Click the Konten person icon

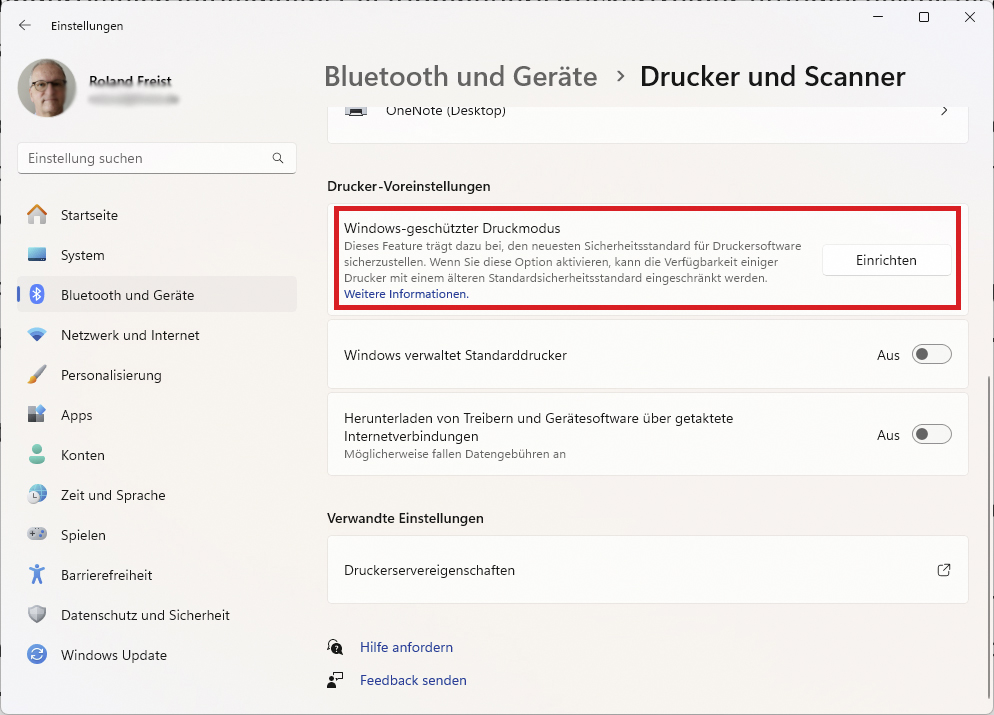tap(37, 454)
